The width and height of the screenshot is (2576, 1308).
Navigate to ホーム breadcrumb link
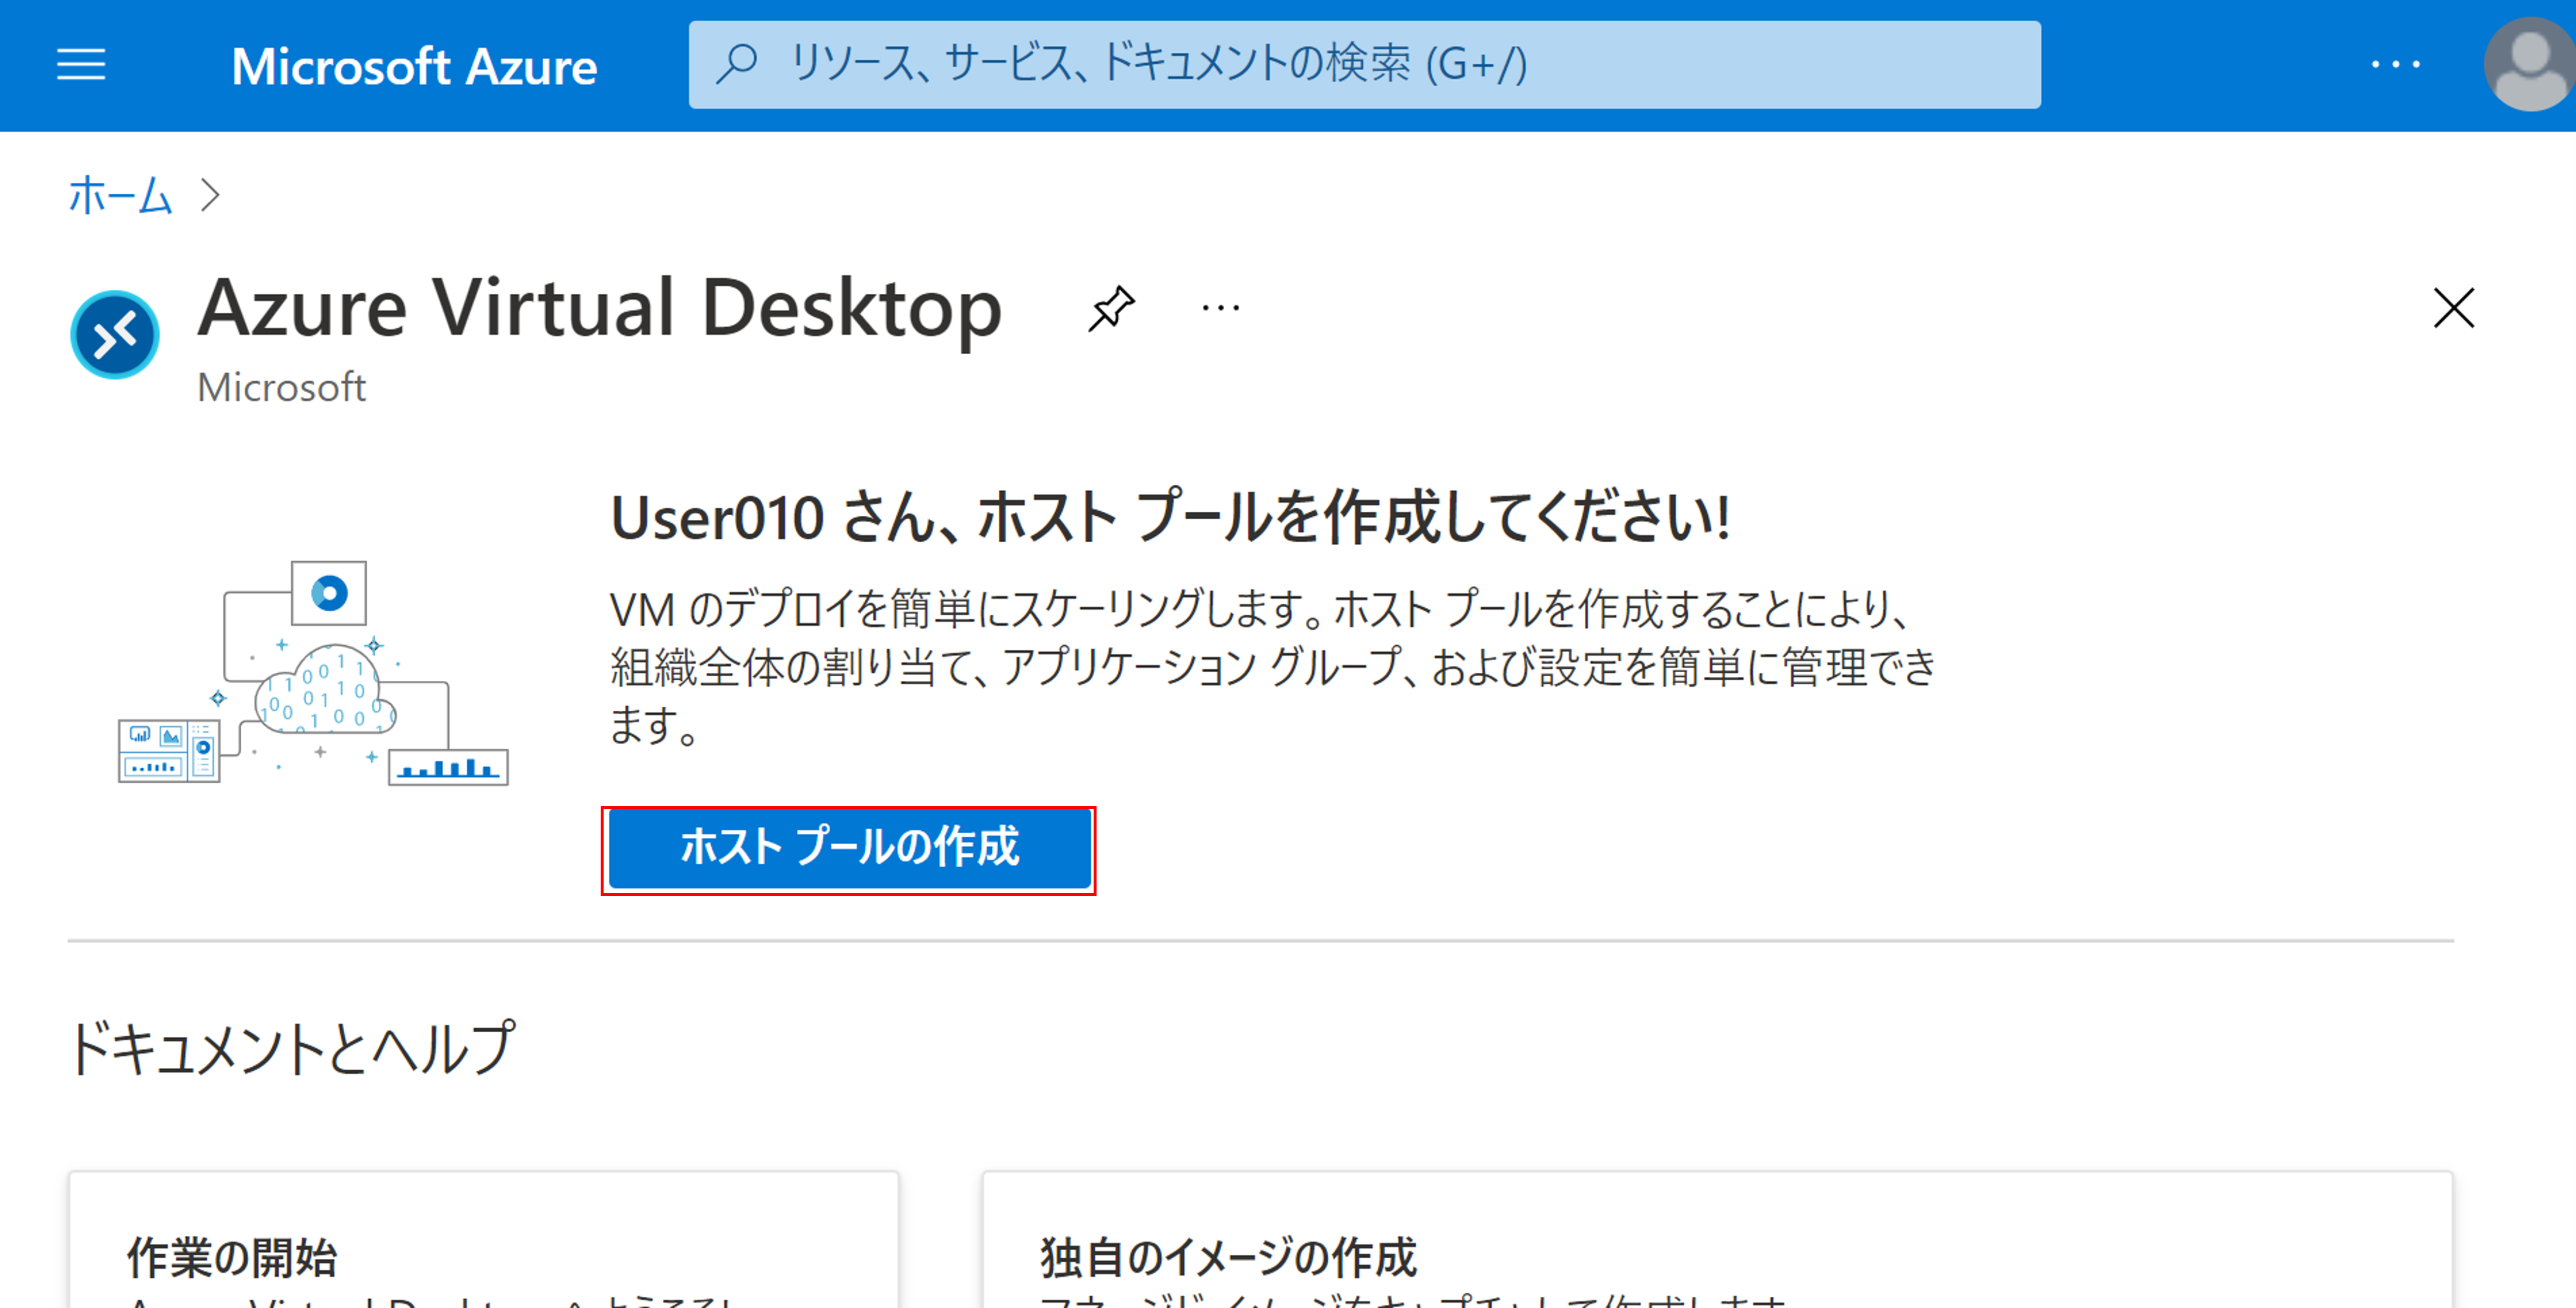pos(120,195)
